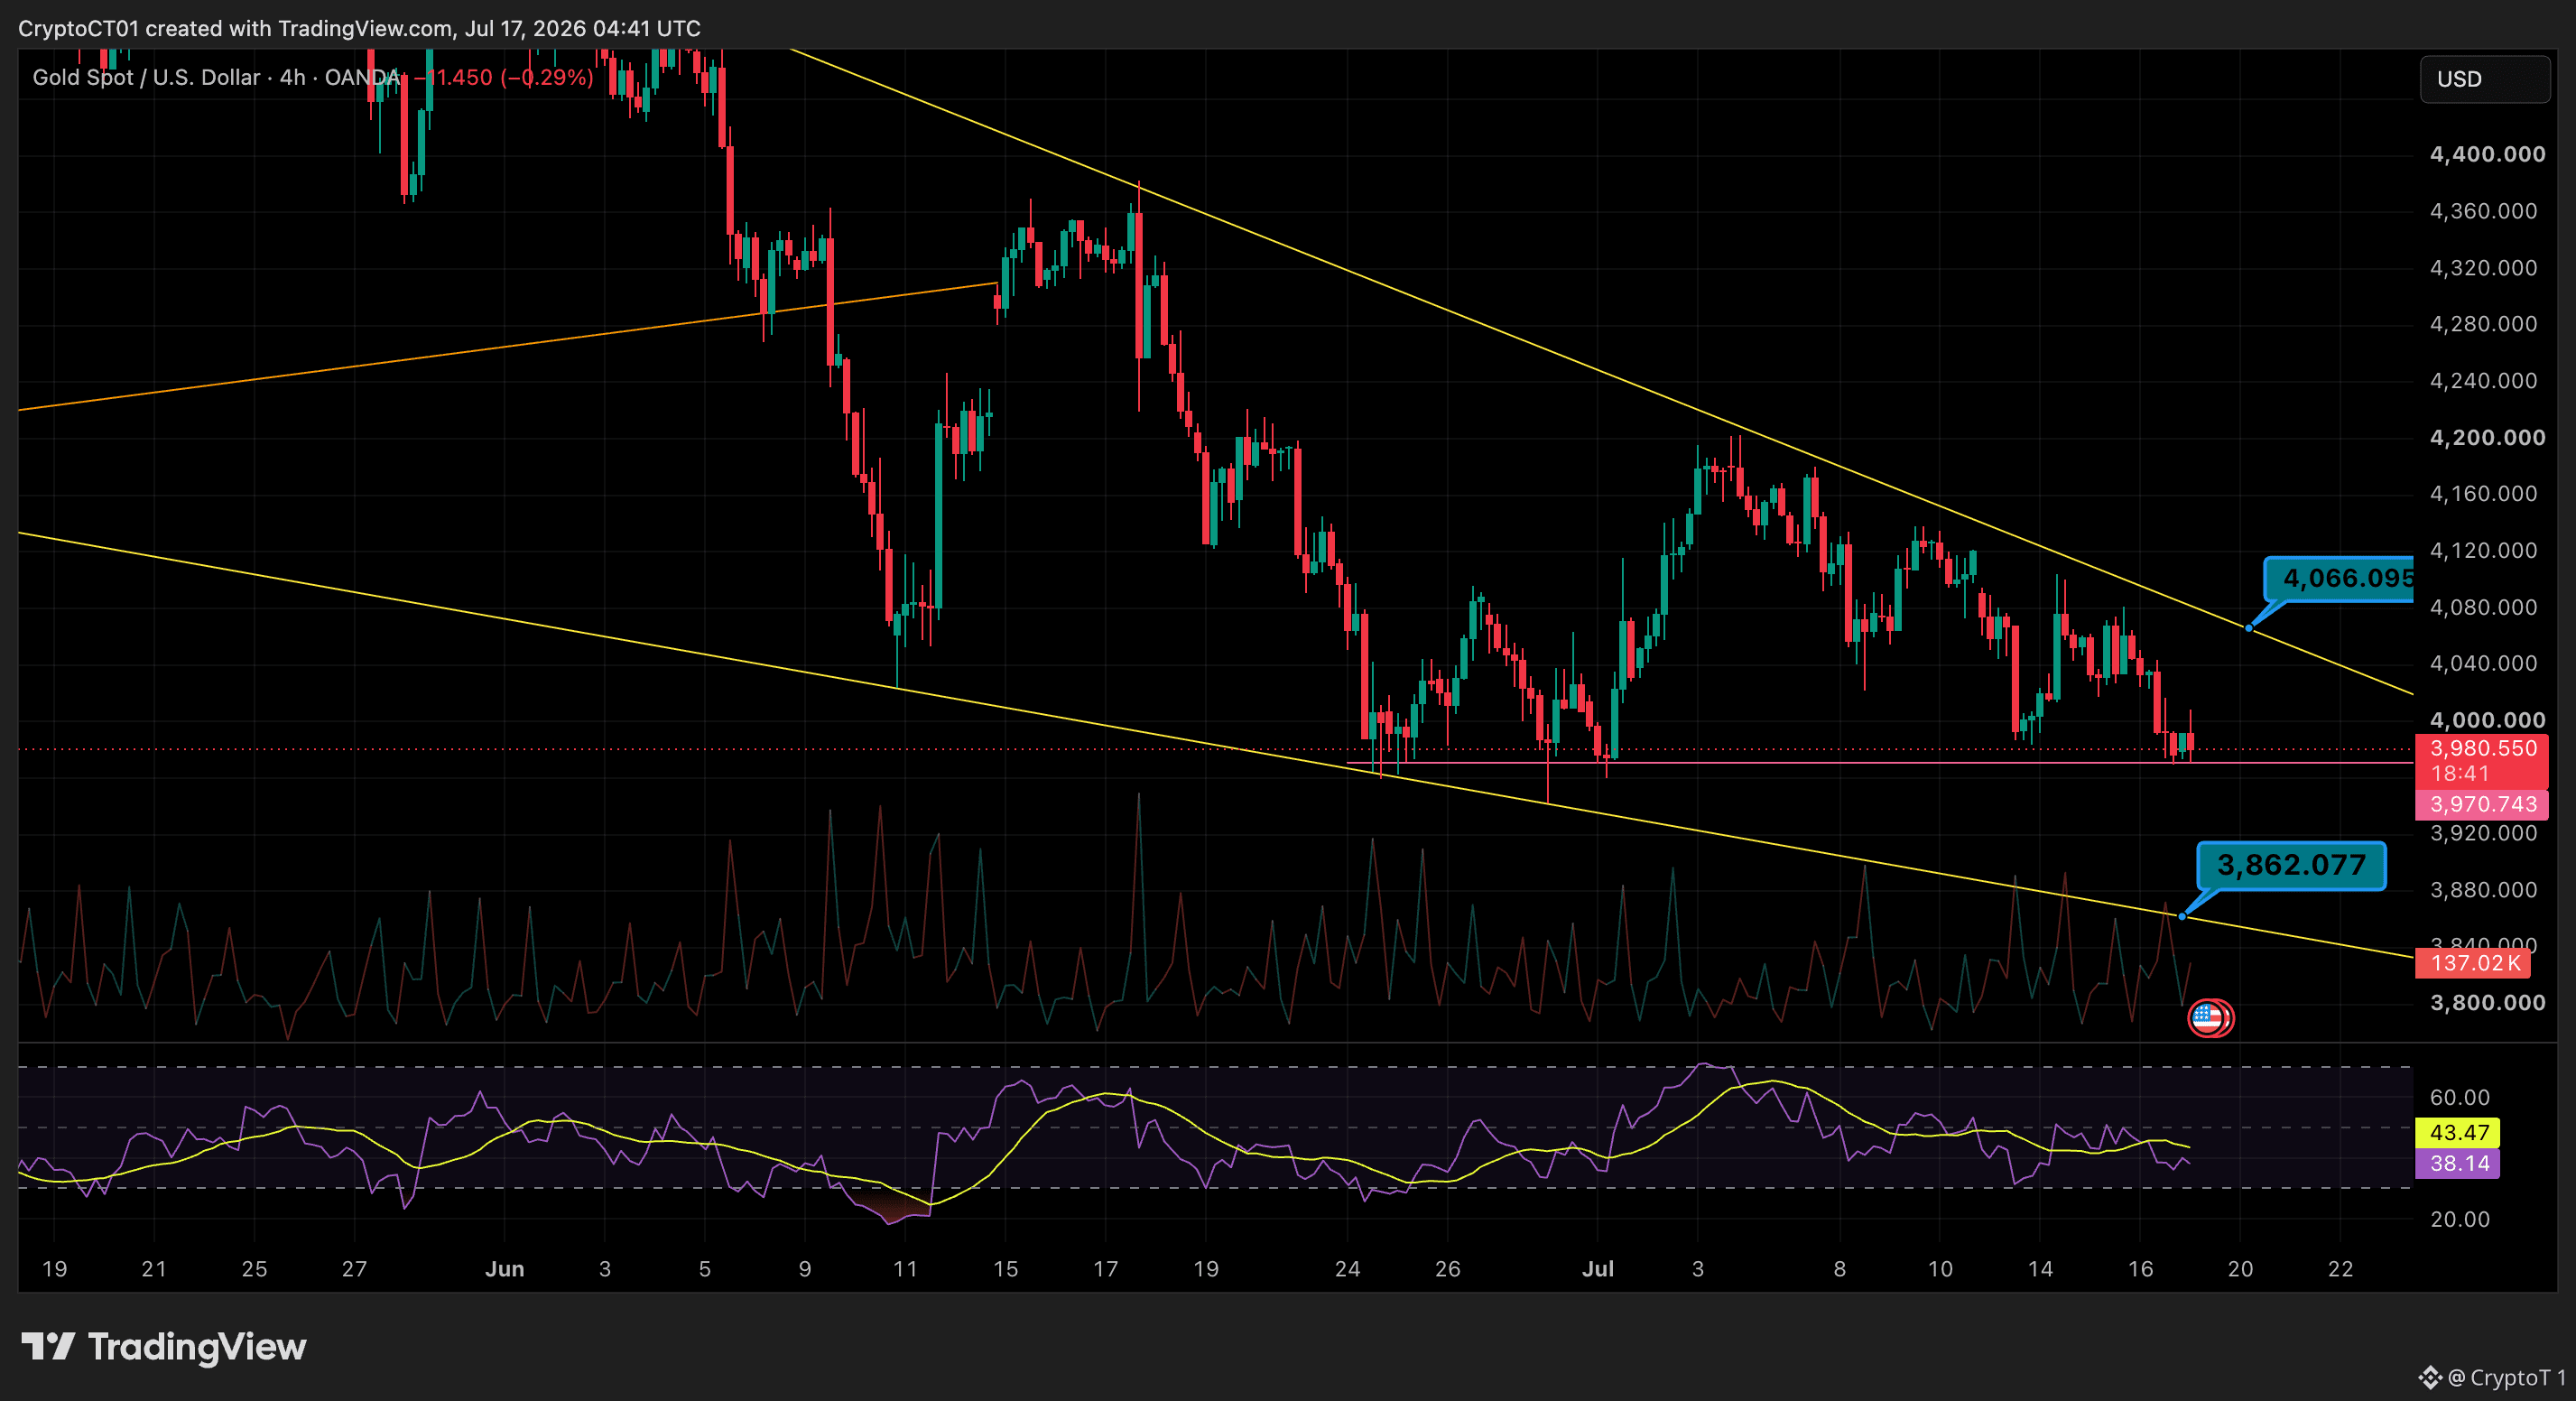Click the 11 date label on time axis
The image size is (2576, 1401).
pyautogui.click(x=905, y=1269)
